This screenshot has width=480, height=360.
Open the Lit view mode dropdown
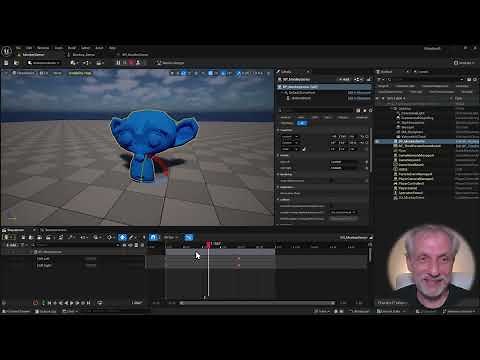[x=44, y=73]
